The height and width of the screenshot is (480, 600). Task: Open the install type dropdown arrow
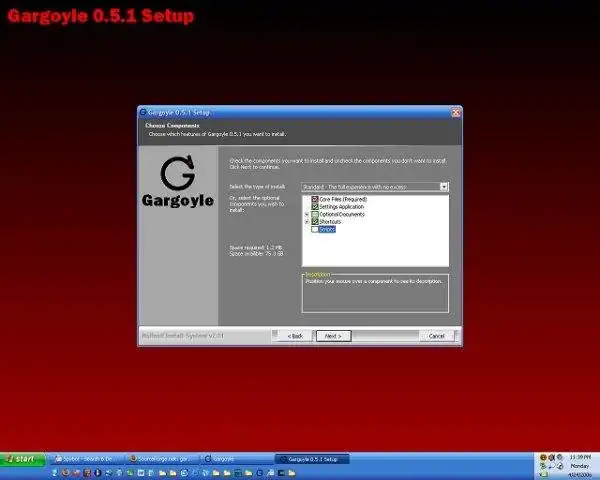(x=443, y=187)
